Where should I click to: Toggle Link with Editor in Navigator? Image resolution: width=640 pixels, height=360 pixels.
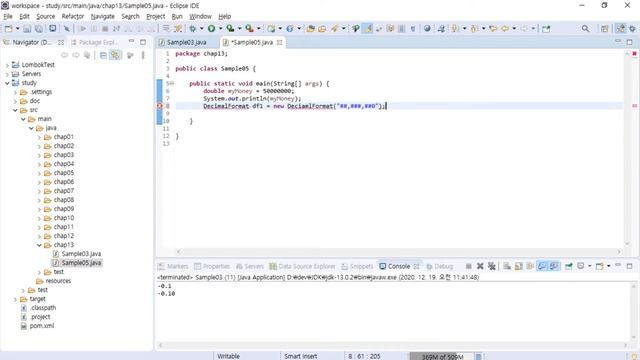(116, 55)
